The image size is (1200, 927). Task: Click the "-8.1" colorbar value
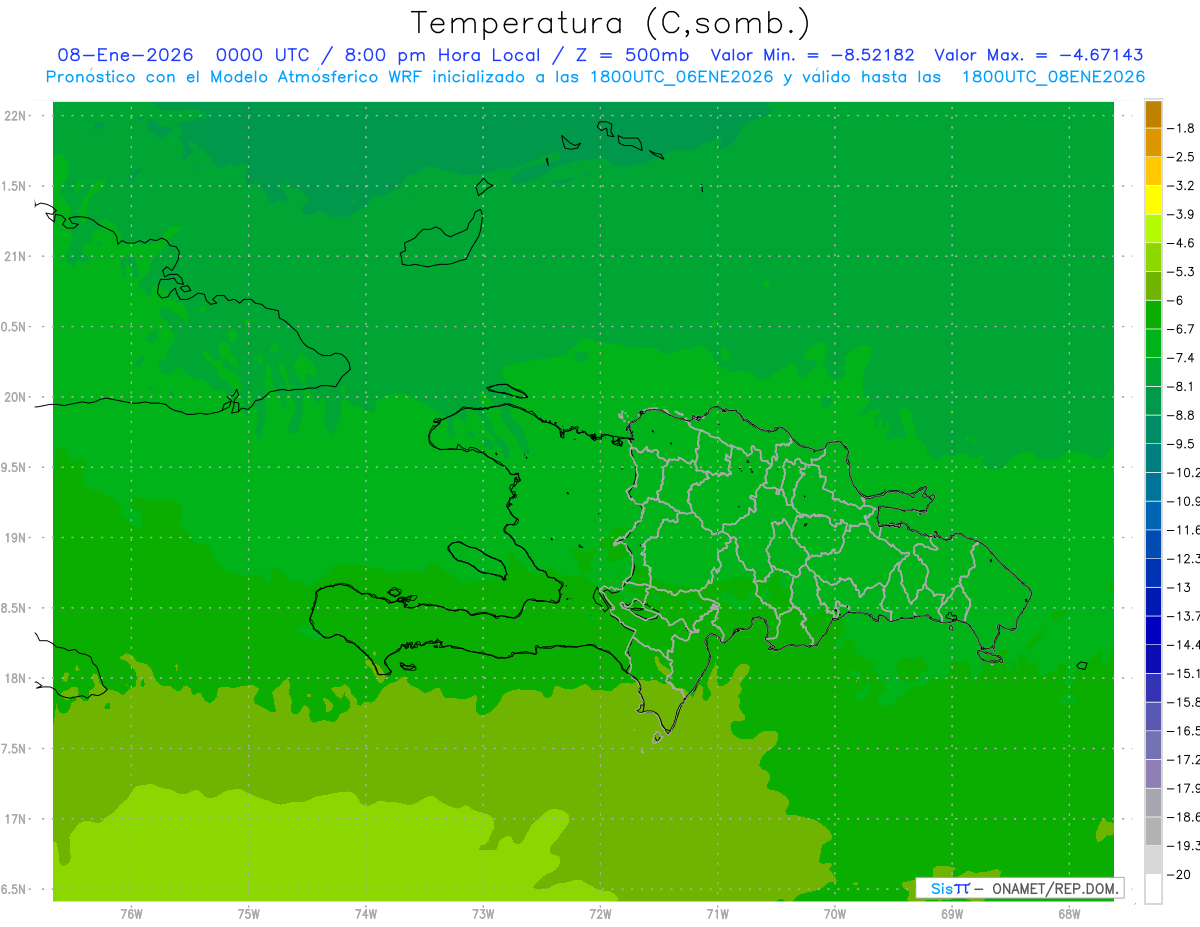coord(1181,386)
